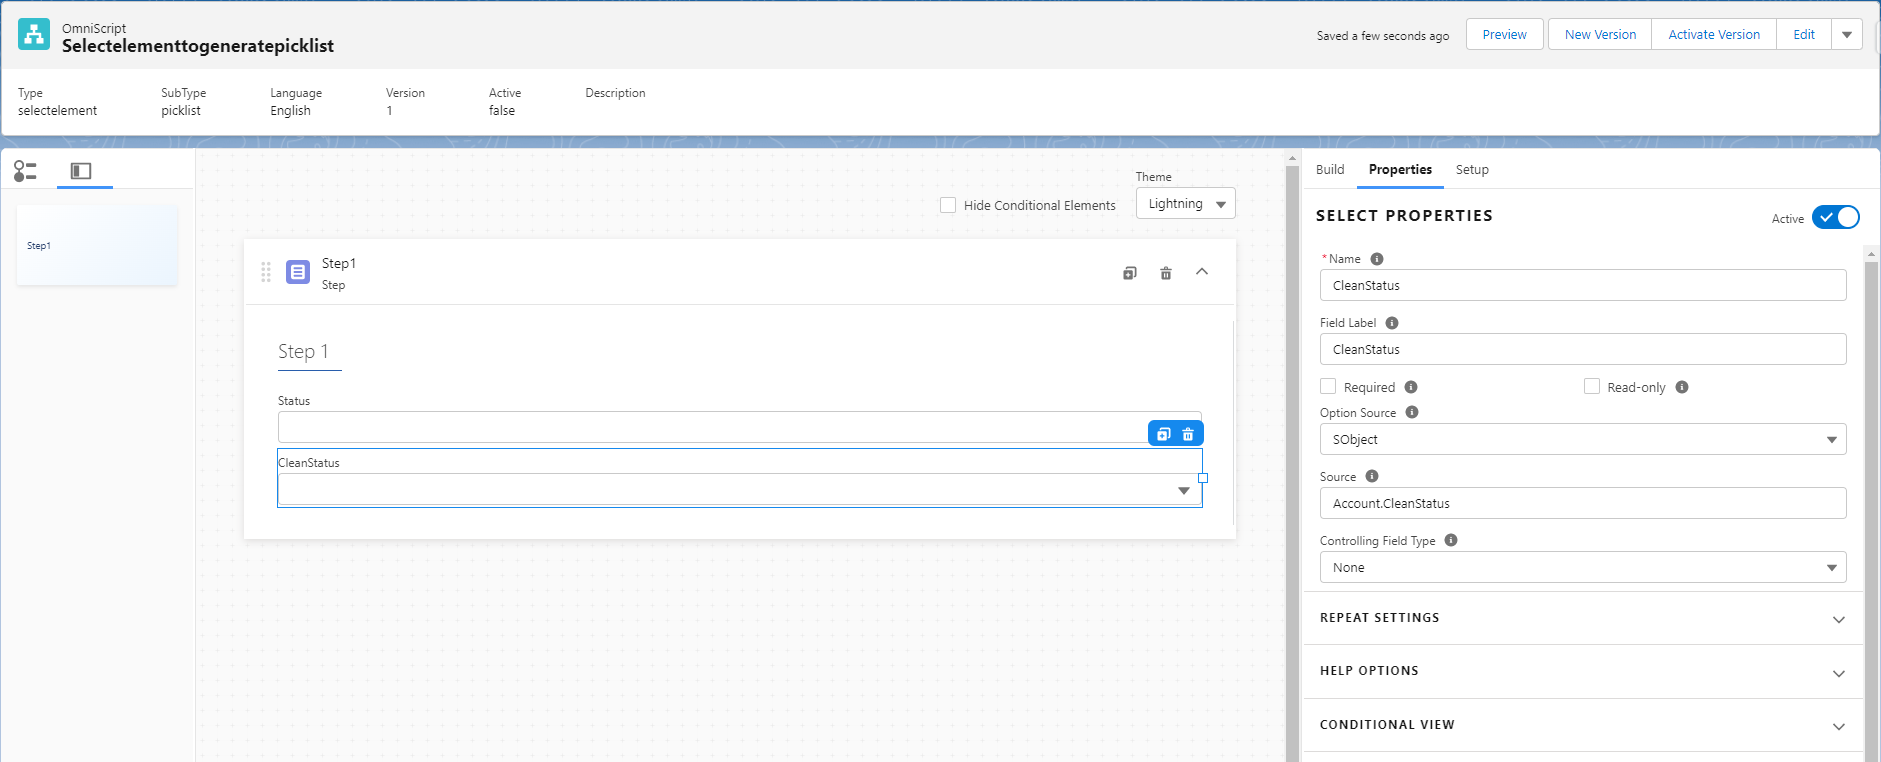Clone Step1 using the copy icon
Image resolution: width=1881 pixels, height=762 pixels.
pos(1129,273)
